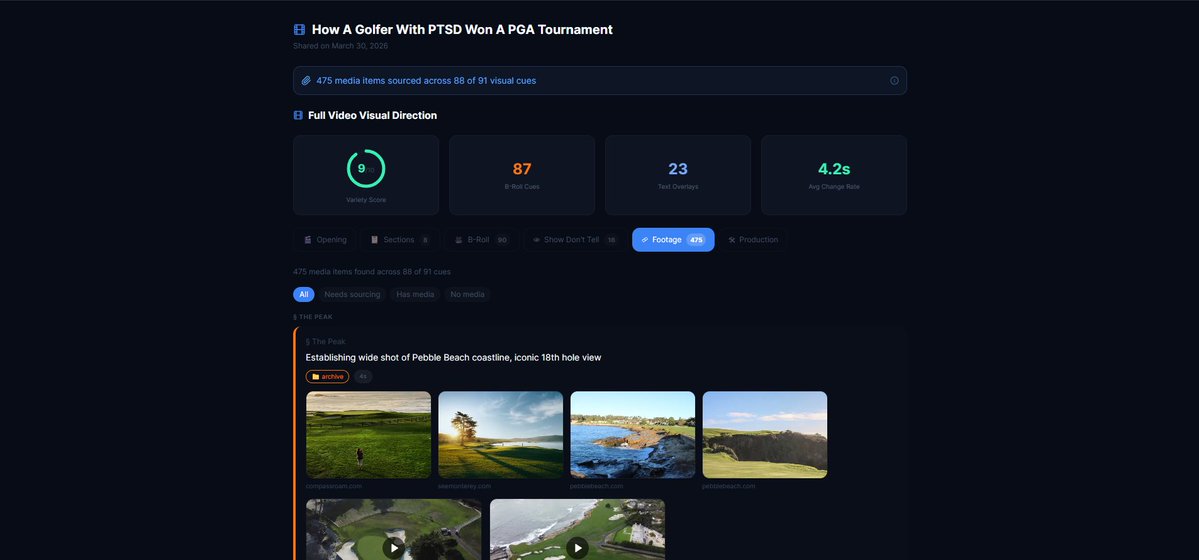1199x560 pixels.
Task: Click the compassroam.com source label
Action: (333, 486)
